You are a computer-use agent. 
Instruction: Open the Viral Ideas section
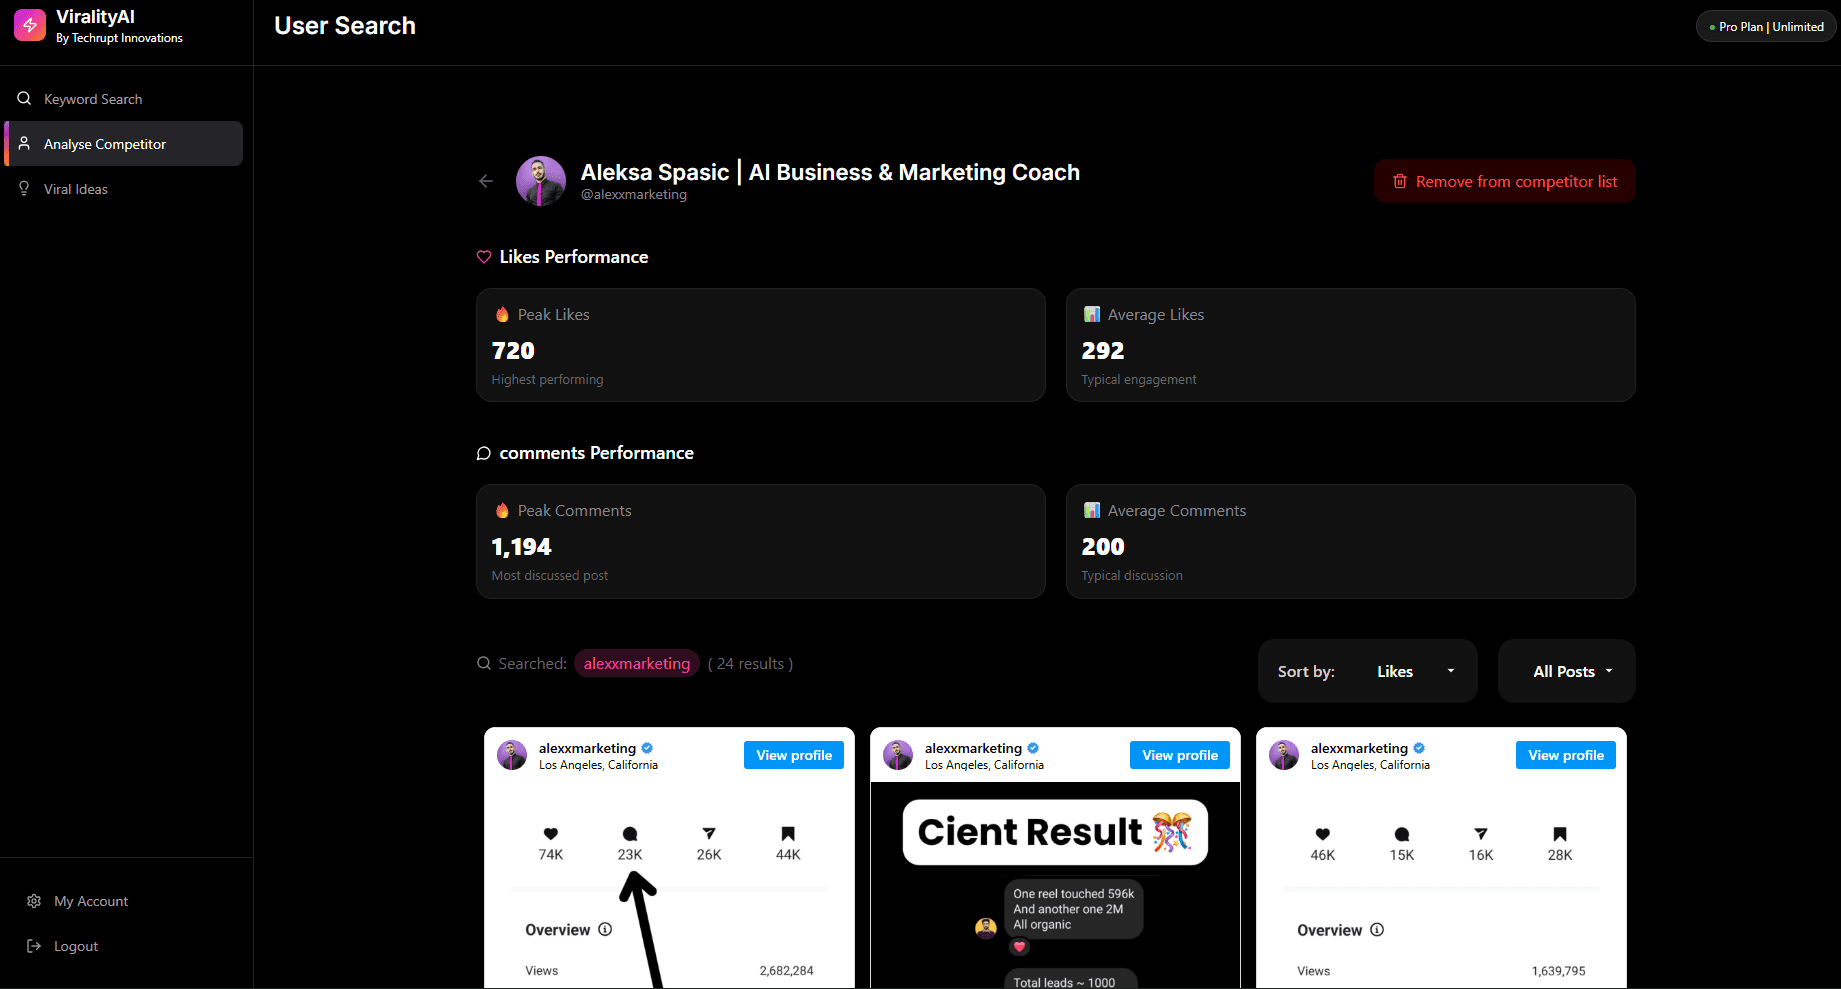(x=76, y=189)
